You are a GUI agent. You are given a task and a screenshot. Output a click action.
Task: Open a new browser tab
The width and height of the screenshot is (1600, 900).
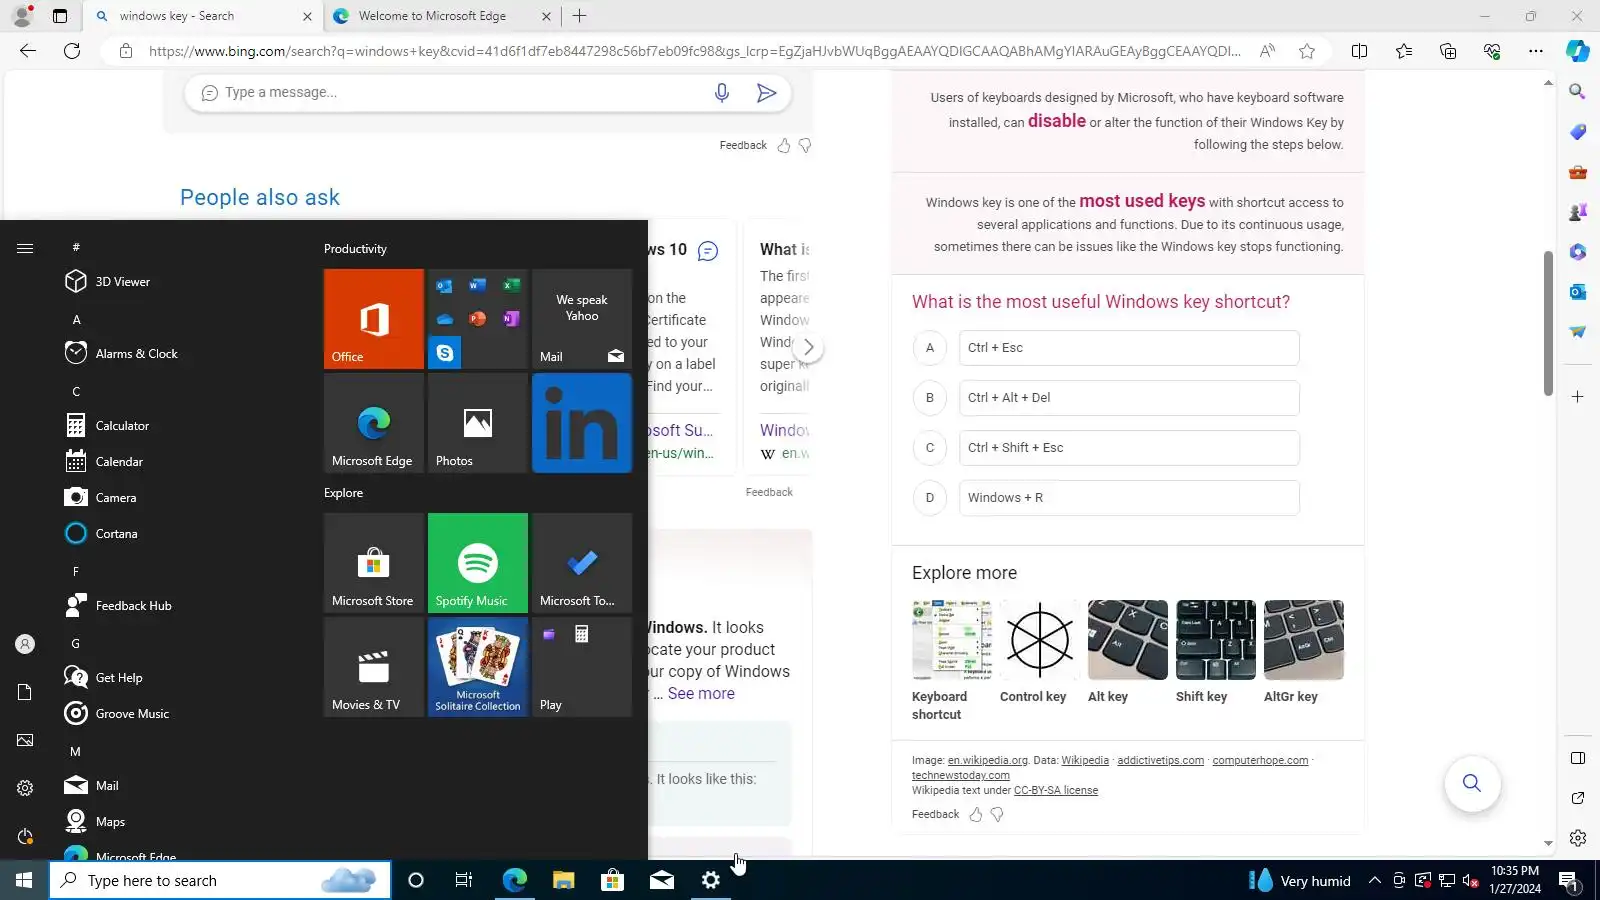(579, 16)
